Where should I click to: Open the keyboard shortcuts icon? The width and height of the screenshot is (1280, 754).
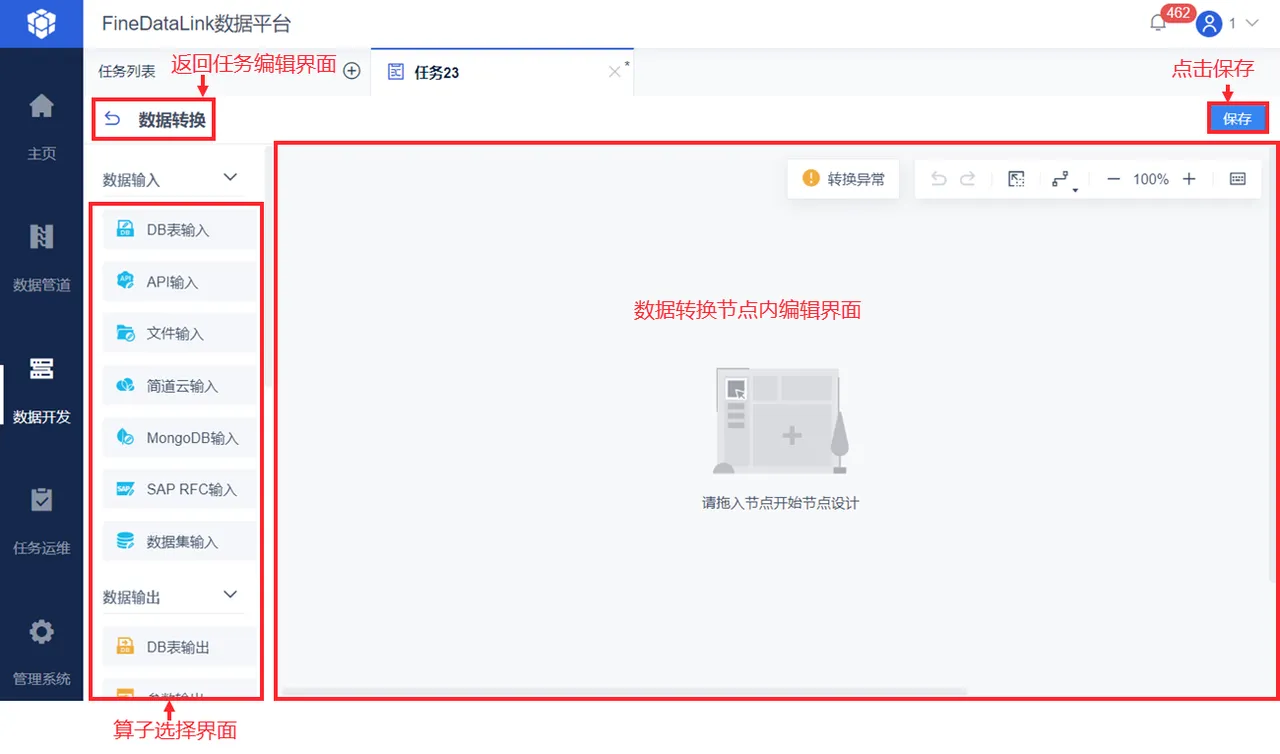point(1238,179)
